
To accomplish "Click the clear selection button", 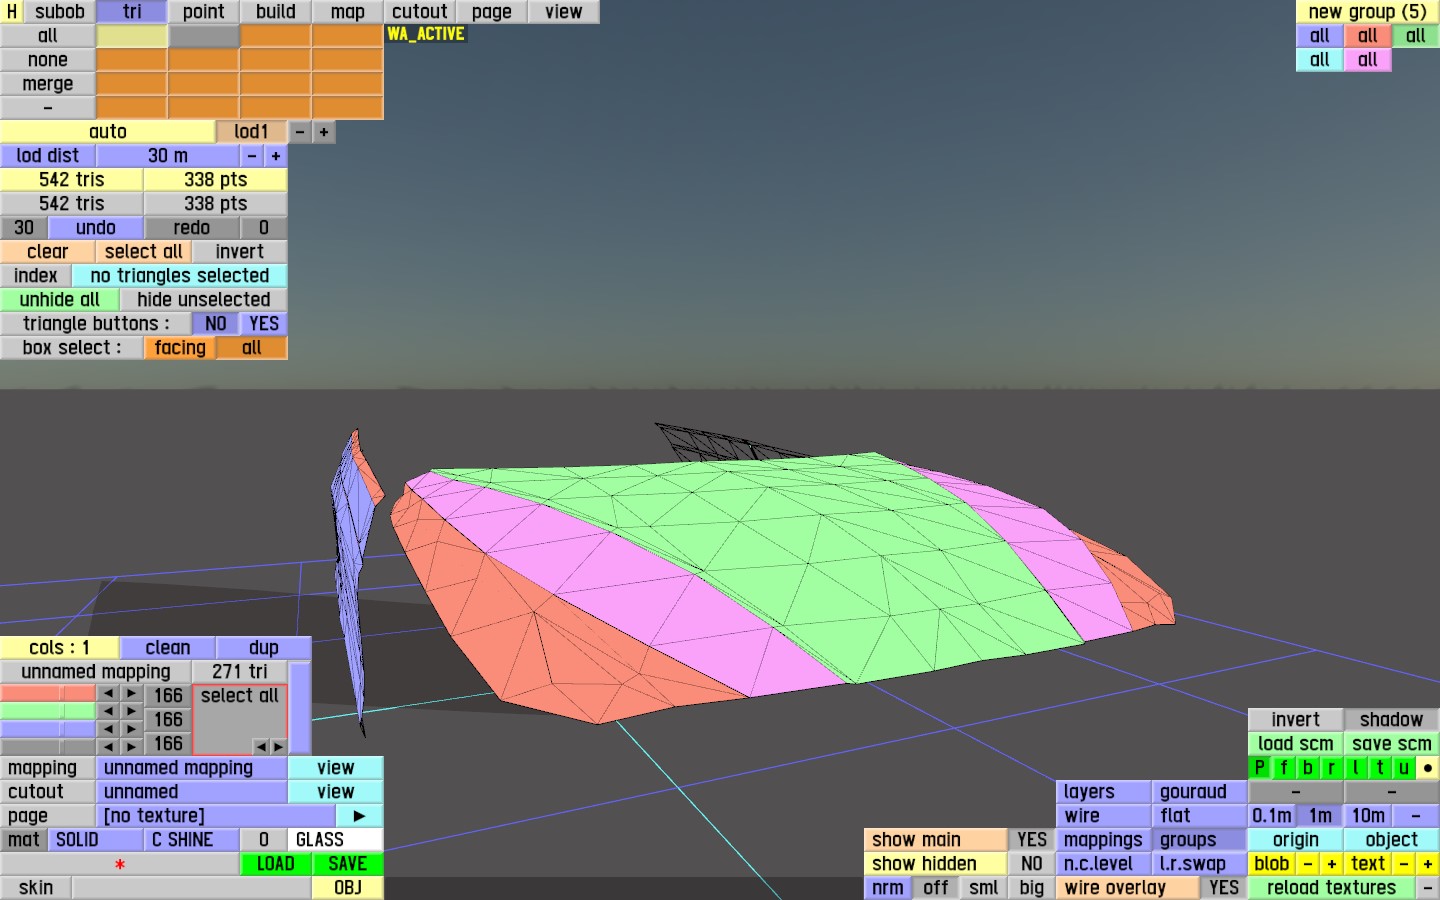I will [x=48, y=252].
